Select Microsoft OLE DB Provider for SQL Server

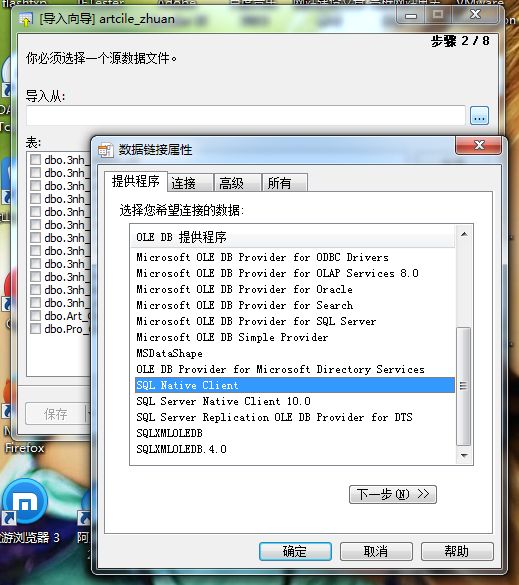coord(256,322)
